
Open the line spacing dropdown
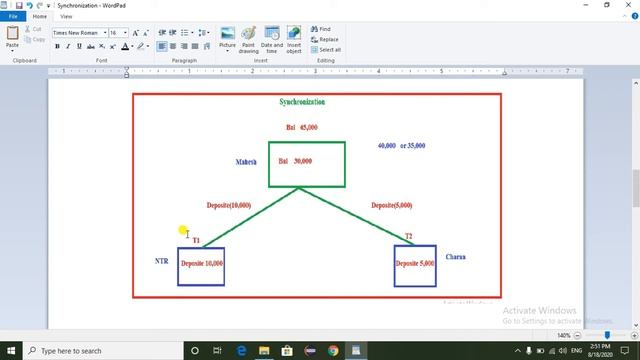pos(204,33)
